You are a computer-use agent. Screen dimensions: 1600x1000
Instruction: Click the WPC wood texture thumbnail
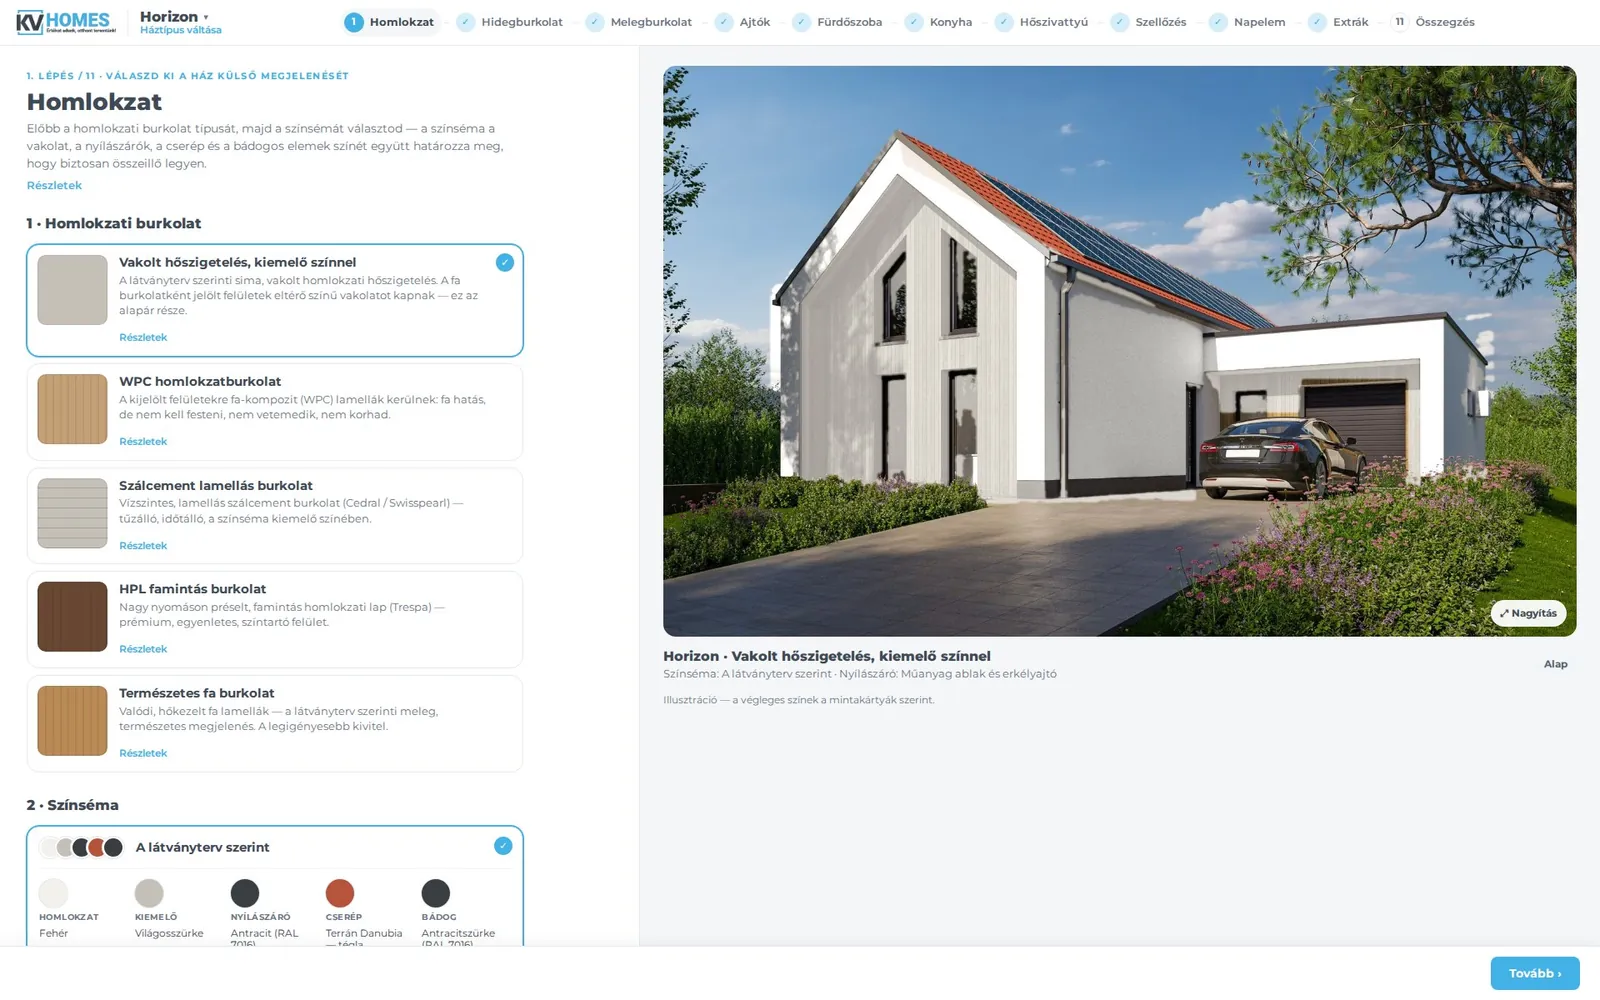(x=72, y=409)
